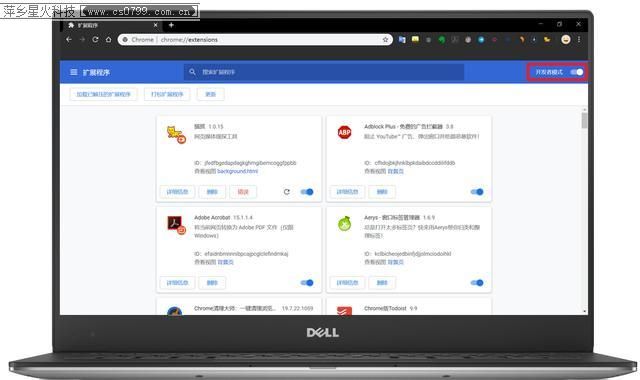Open the background.html link
The image size is (640, 380).
tap(238, 171)
